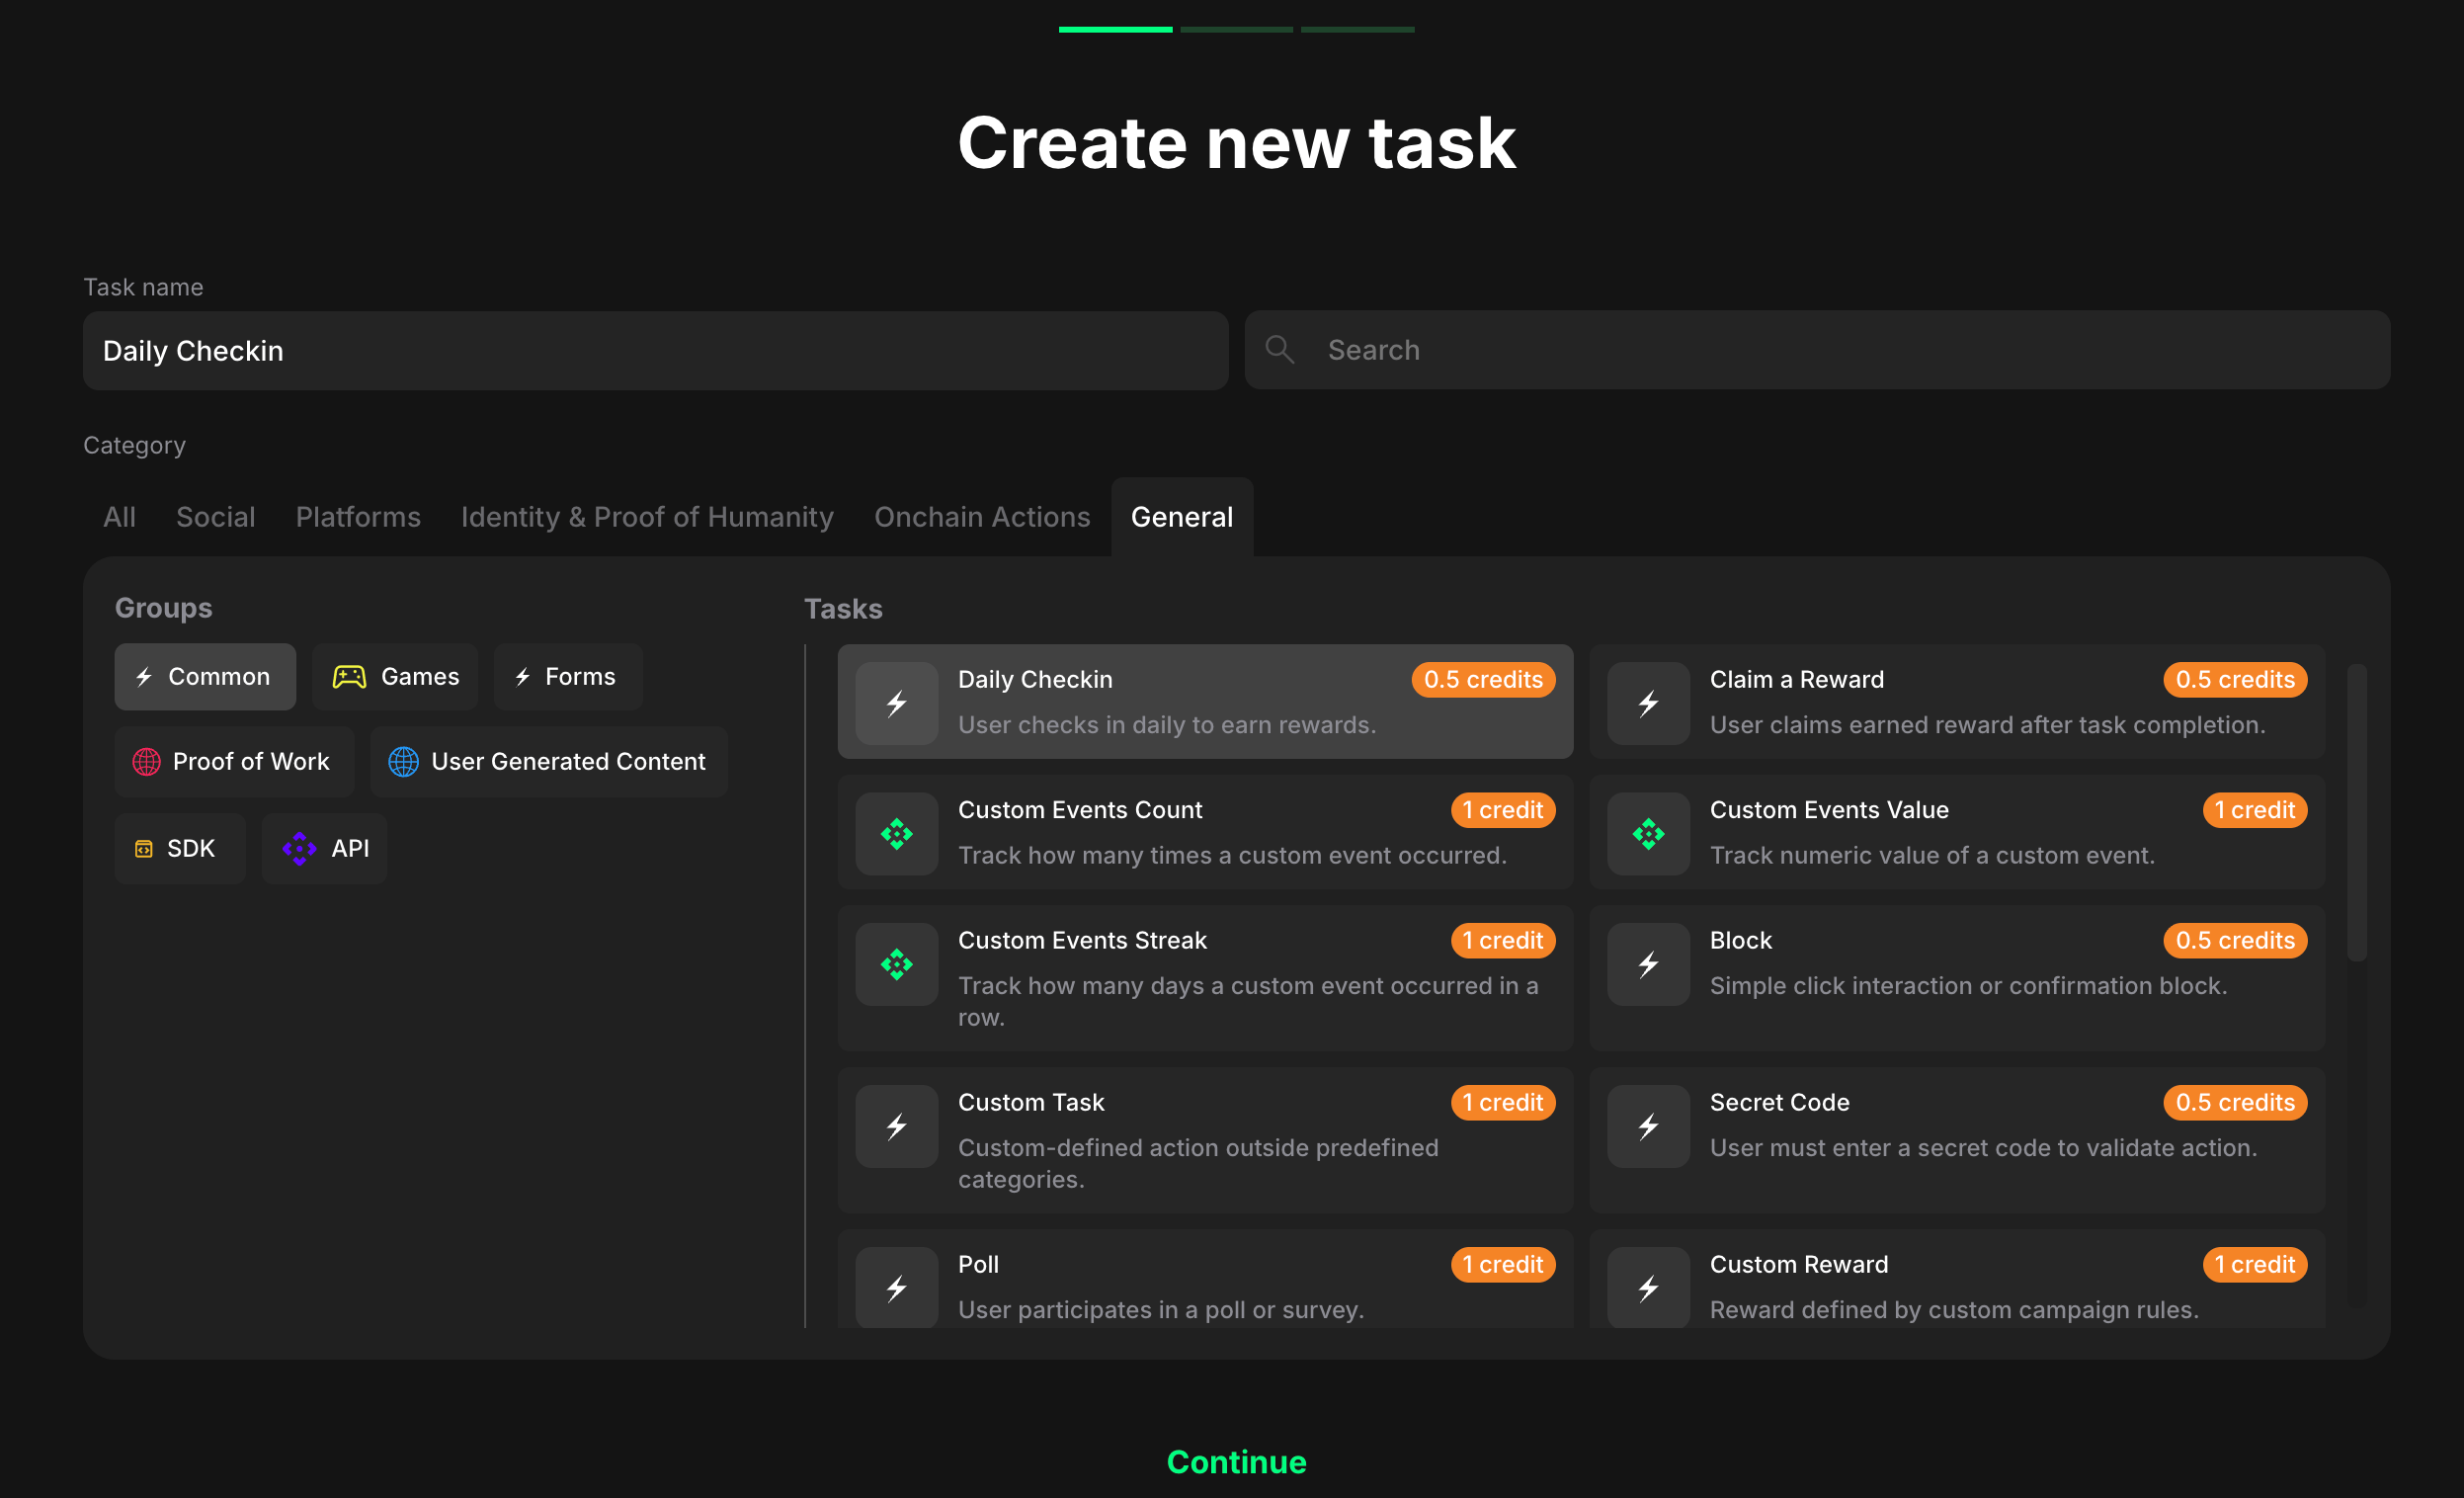Screen dimensions: 2464x1498
Task: Click the third progress step bar
Action: pos(1357,29)
